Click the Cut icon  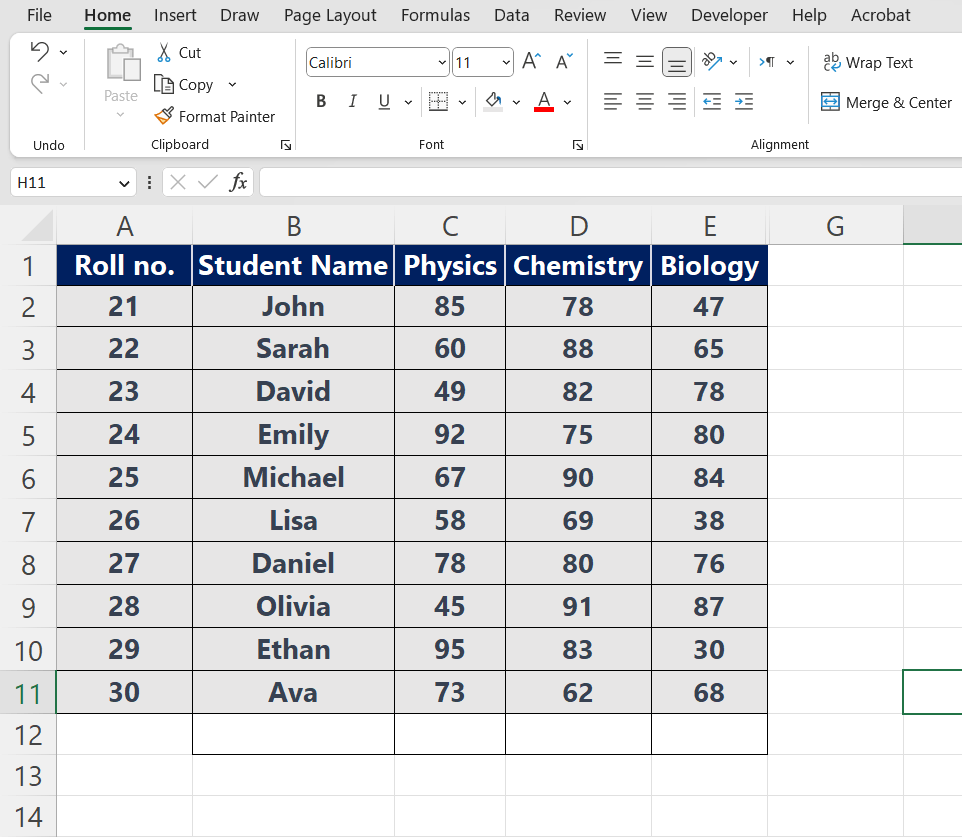163,51
